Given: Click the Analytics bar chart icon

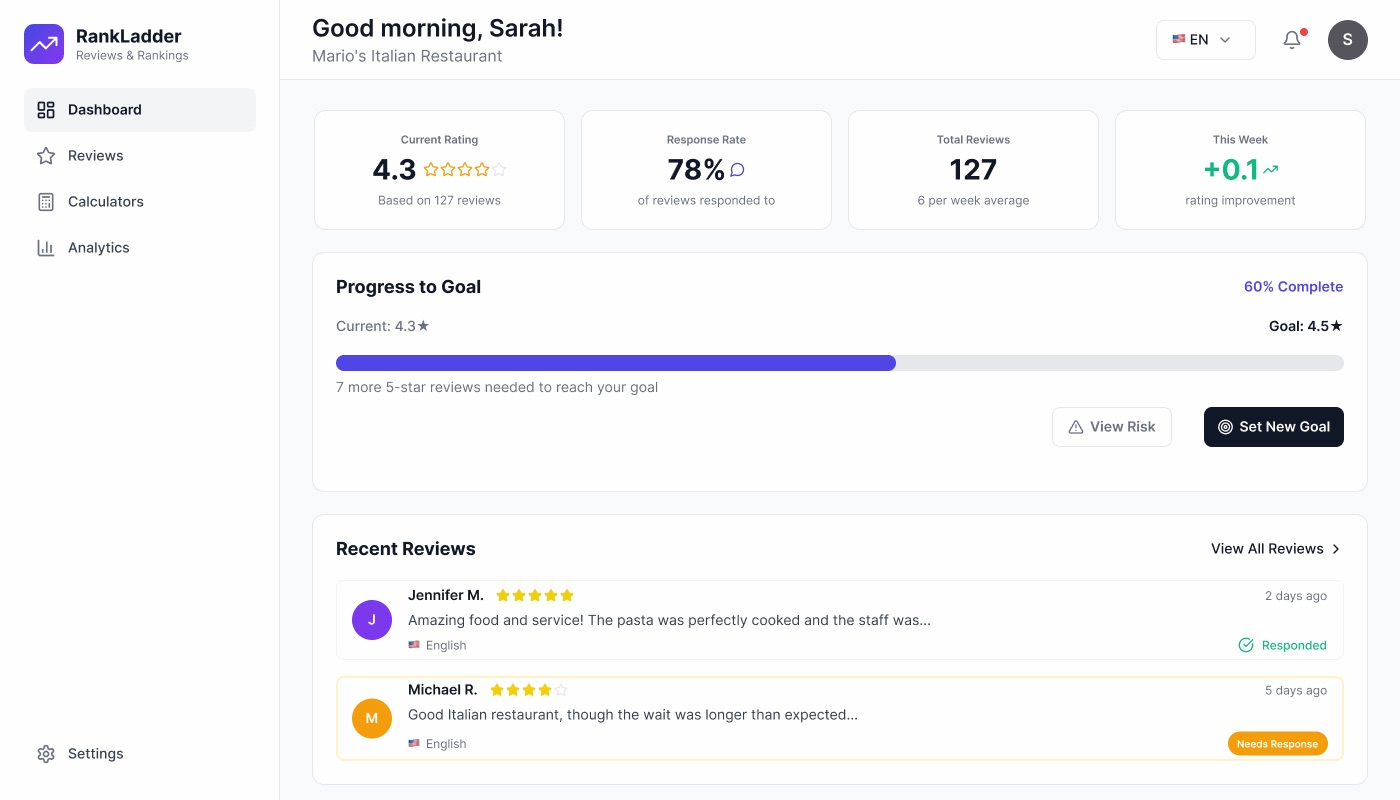Looking at the screenshot, I should click(x=46, y=248).
